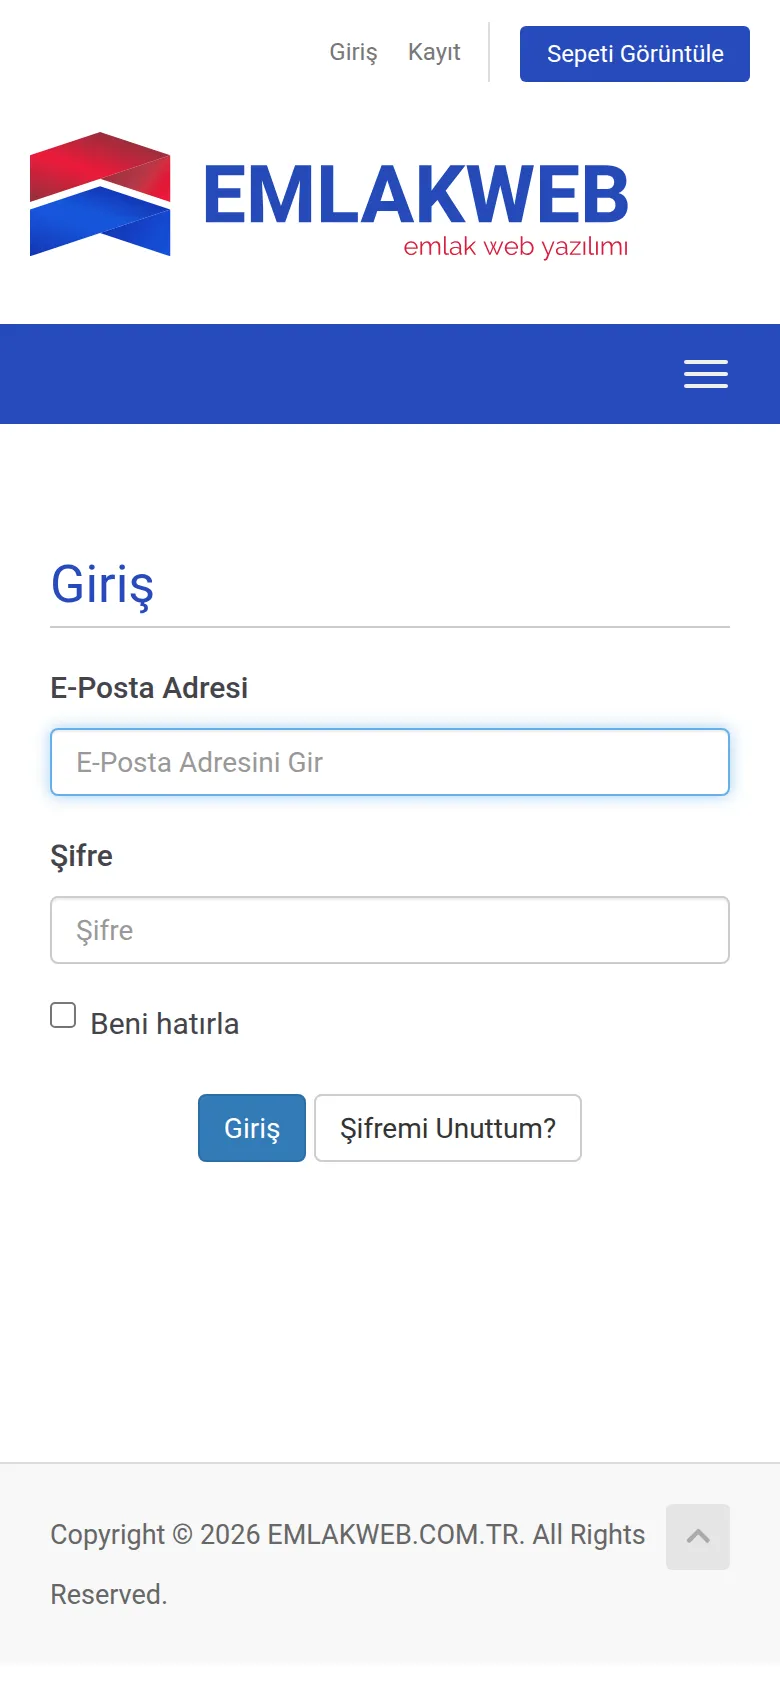
Task: Click the large Giriş page heading
Action: (x=102, y=584)
